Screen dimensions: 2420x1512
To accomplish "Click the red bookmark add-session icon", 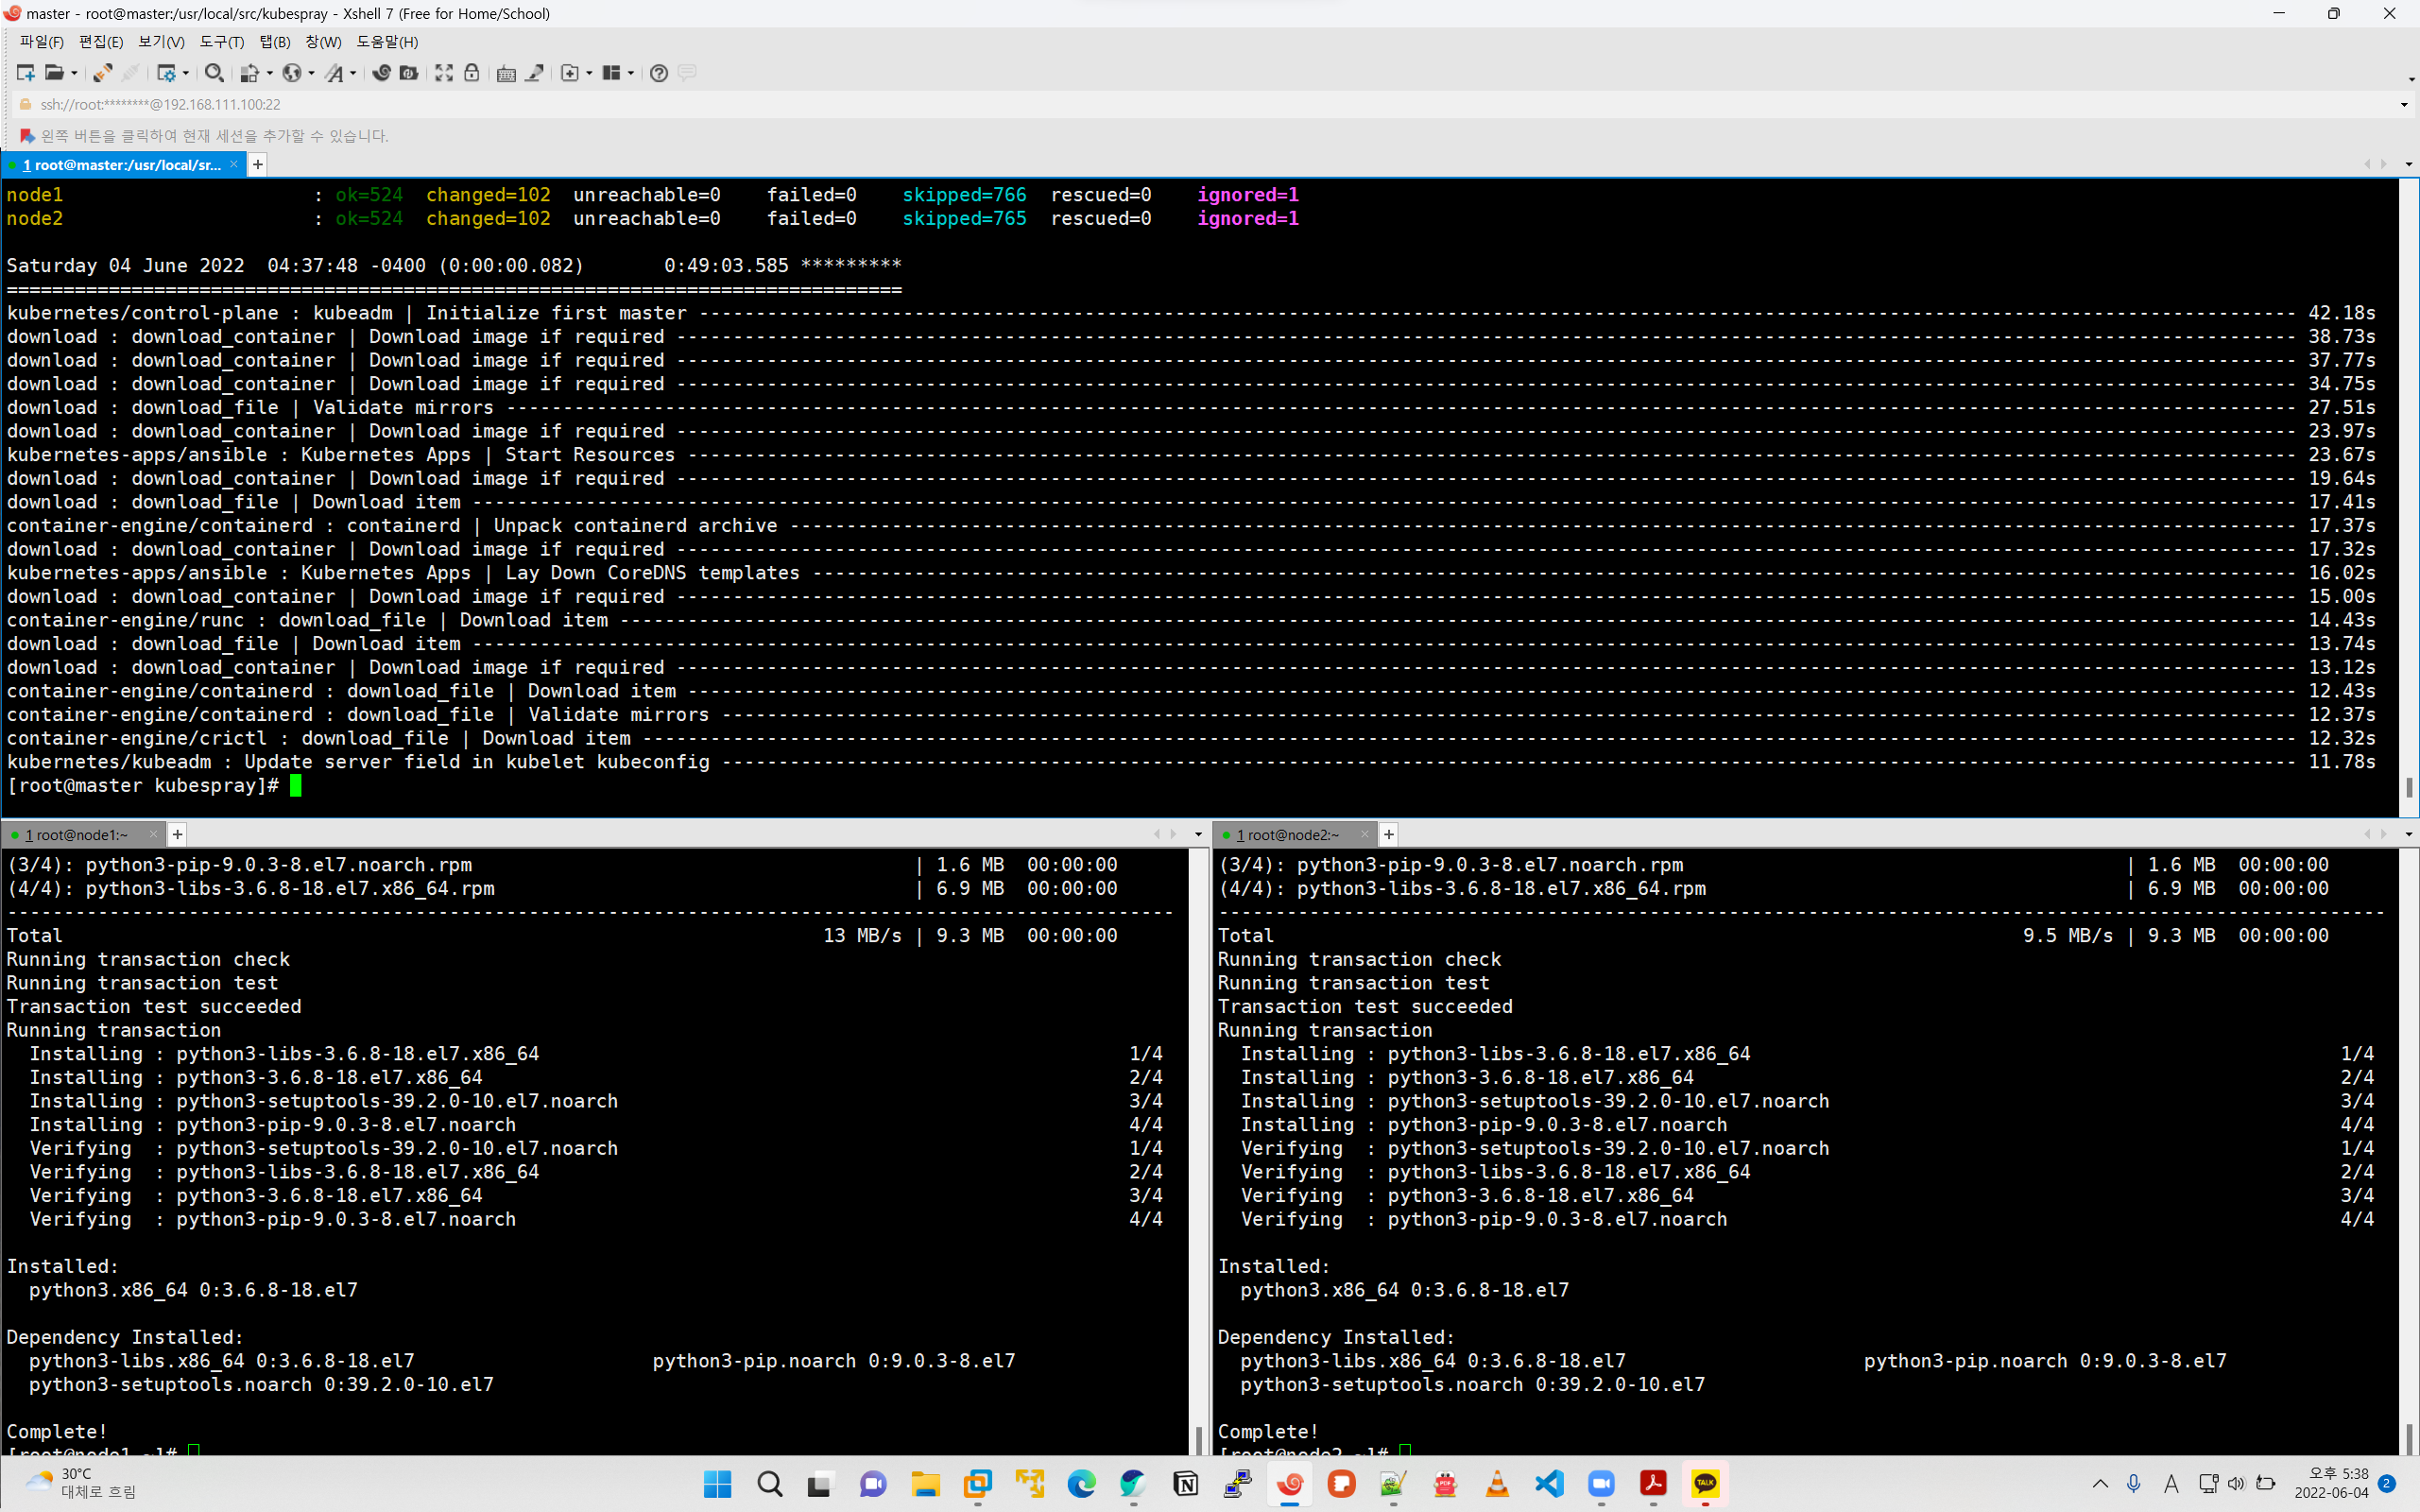I will (x=27, y=136).
